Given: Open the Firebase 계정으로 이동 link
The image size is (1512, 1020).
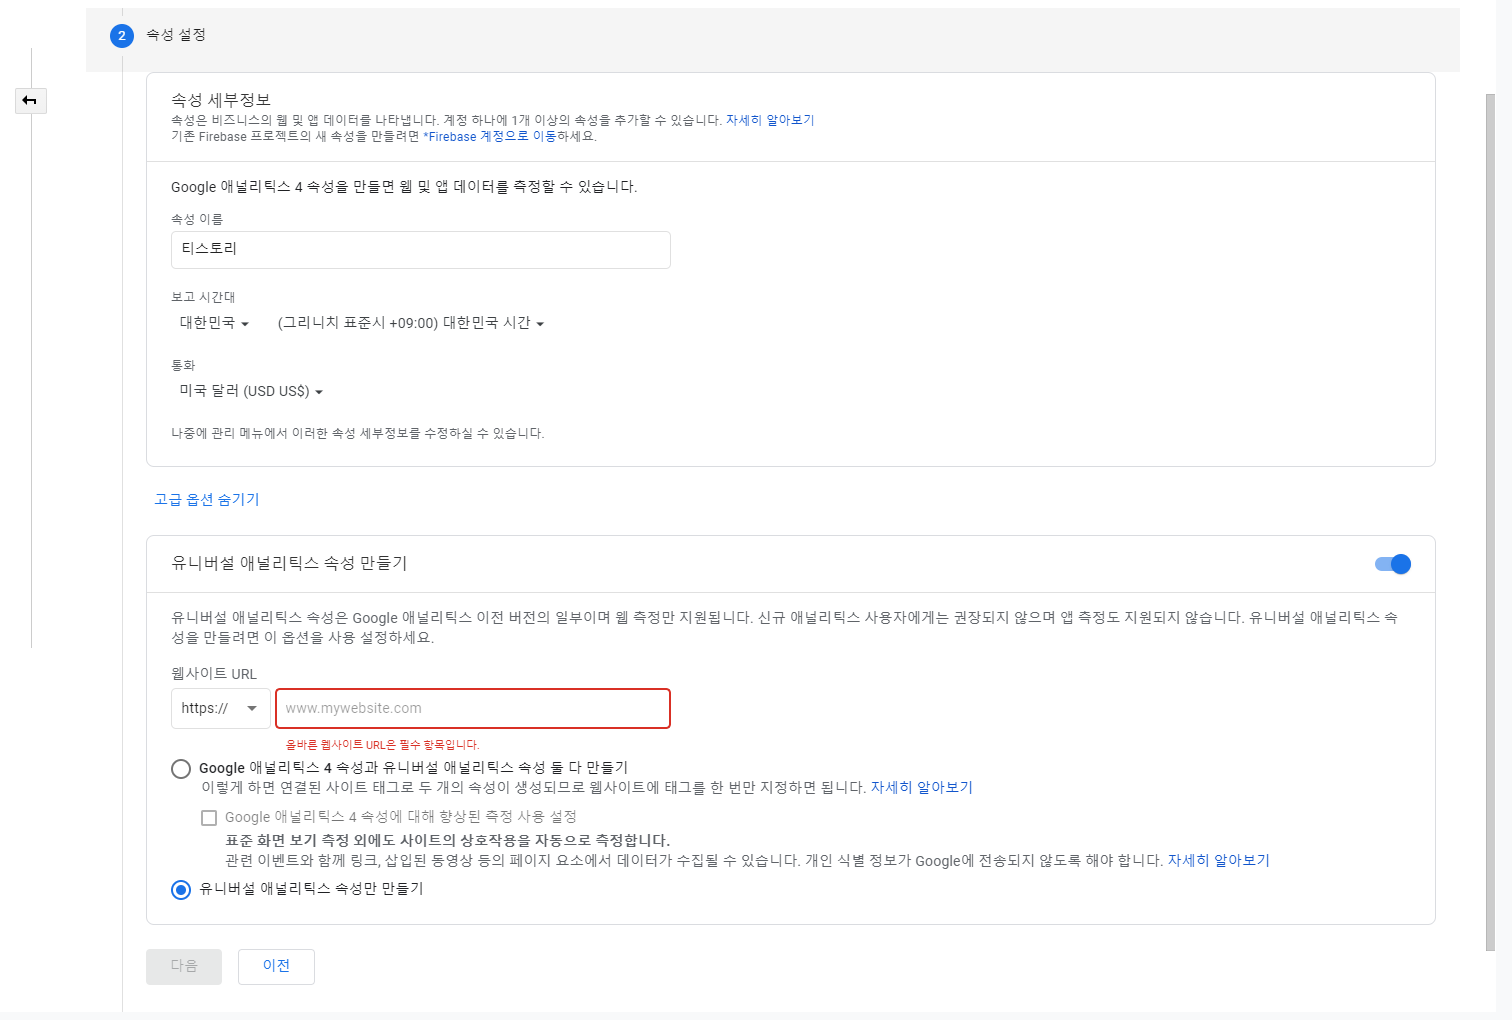Looking at the screenshot, I should [x=490, y=137].
